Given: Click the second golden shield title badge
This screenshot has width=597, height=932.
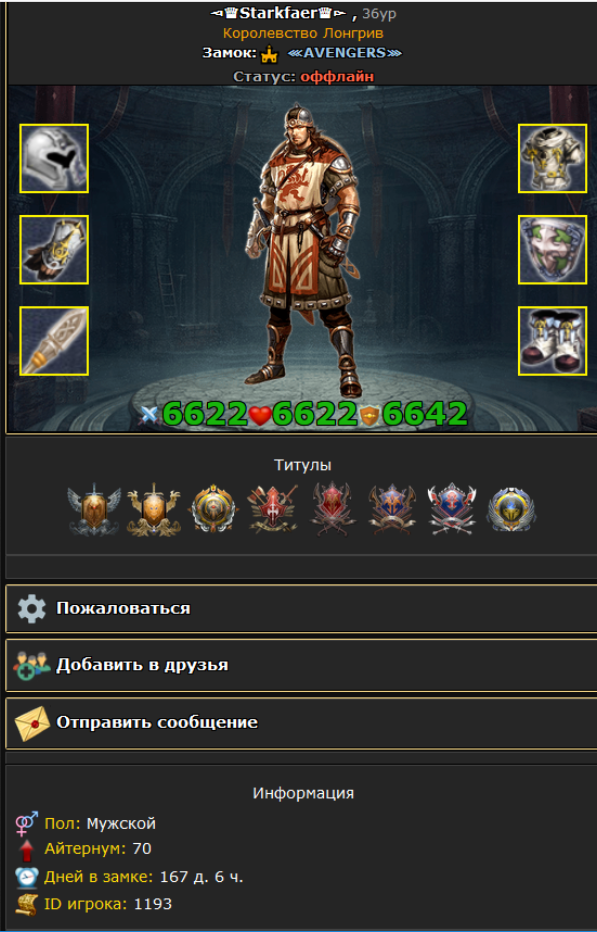Looking at the screenshot, I should coord(153,510).
